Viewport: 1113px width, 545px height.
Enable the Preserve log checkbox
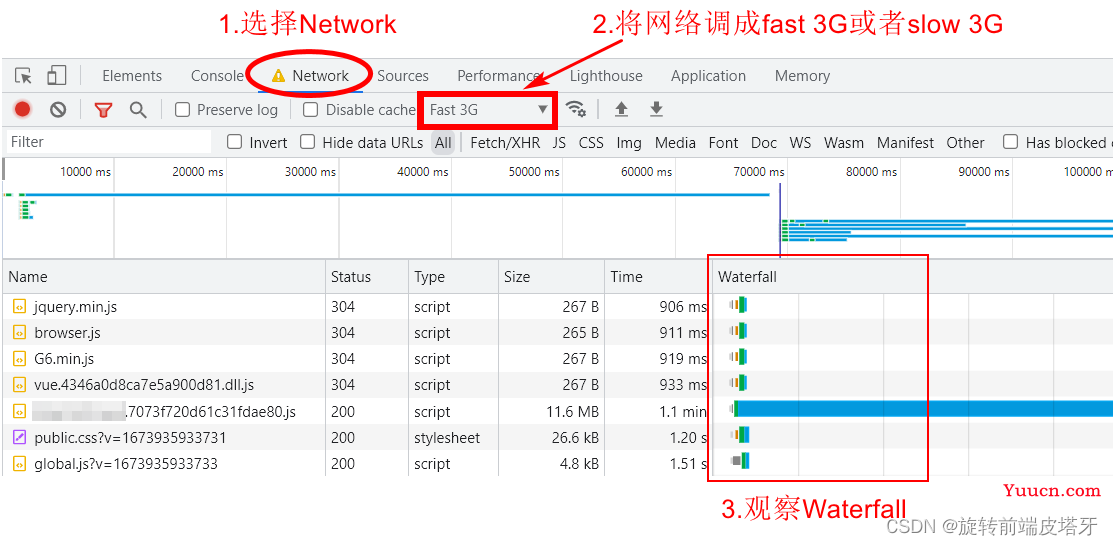click(182, 110)
